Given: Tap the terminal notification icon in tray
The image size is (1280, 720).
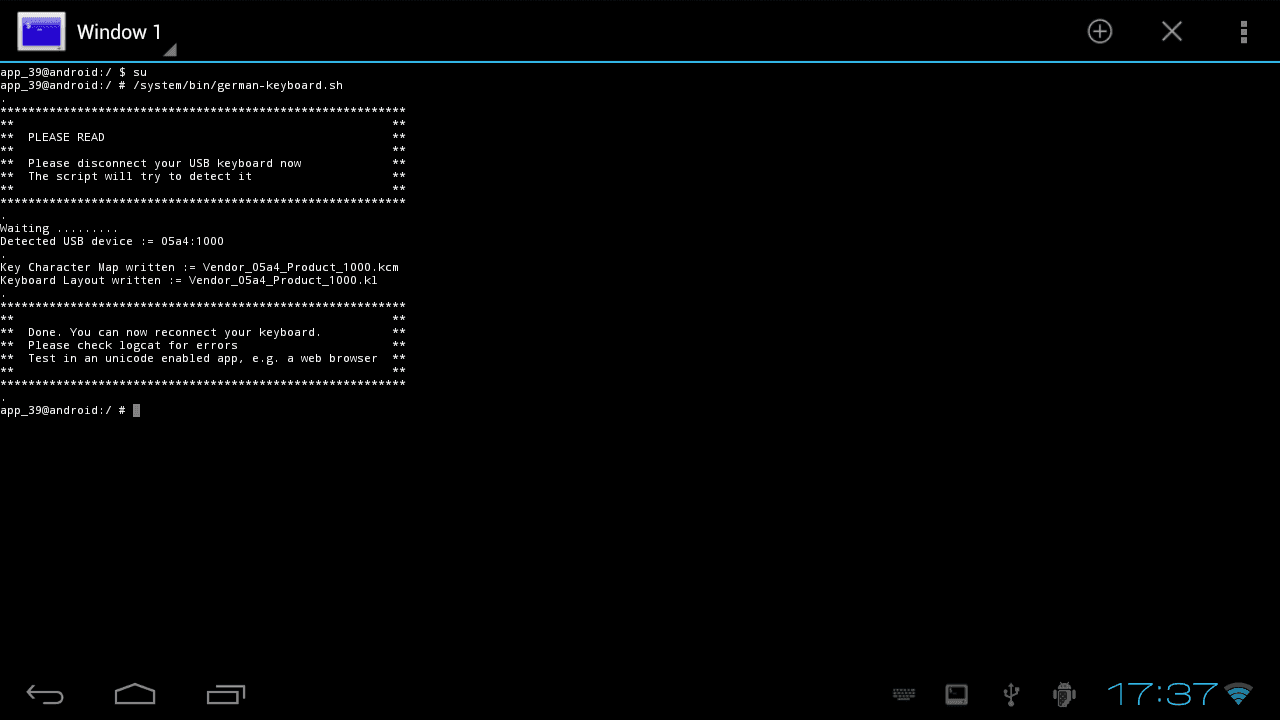Looking at the screenshot, I should [957, 694].
